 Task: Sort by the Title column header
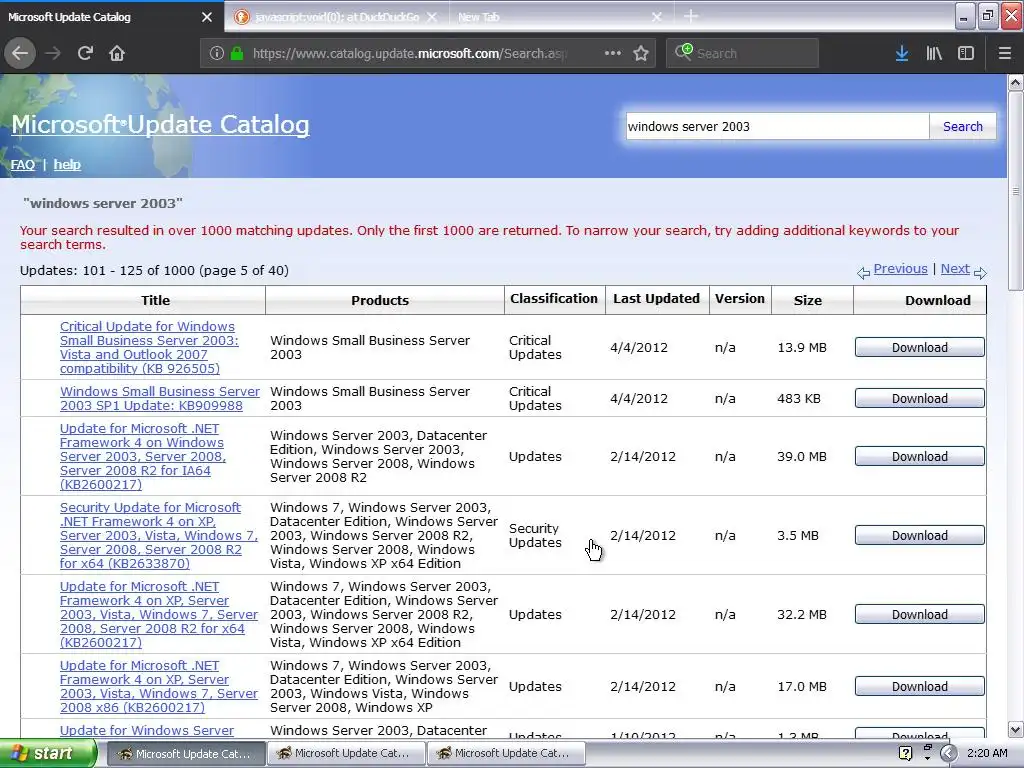[x=155, y=300]
